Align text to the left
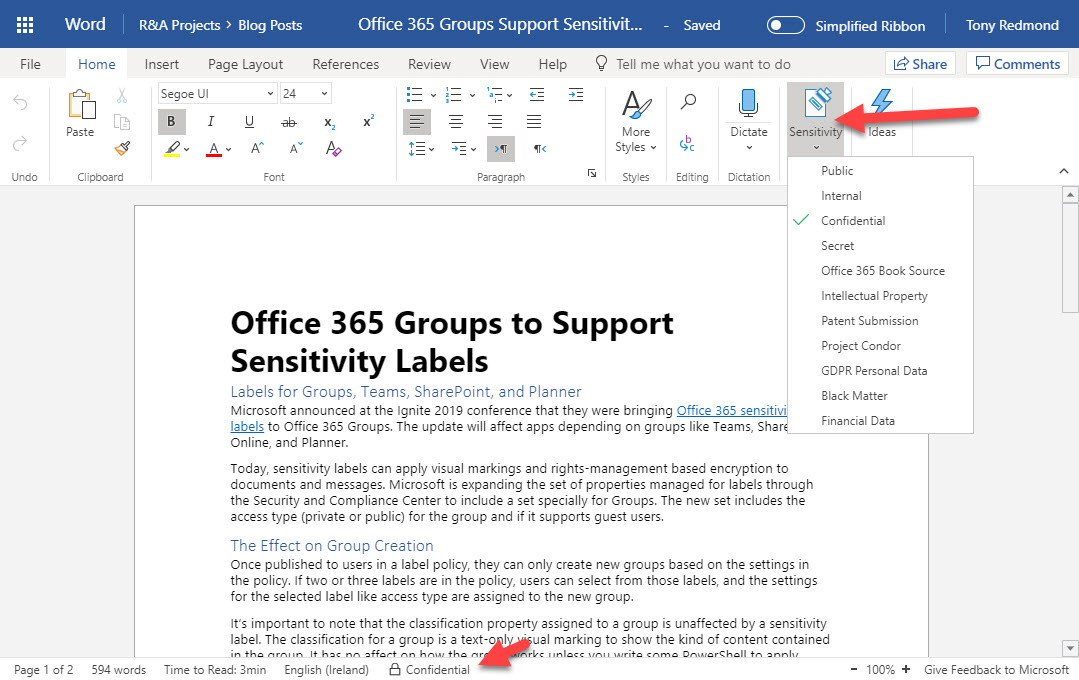 pyautogui.click(x=416, y=122)
